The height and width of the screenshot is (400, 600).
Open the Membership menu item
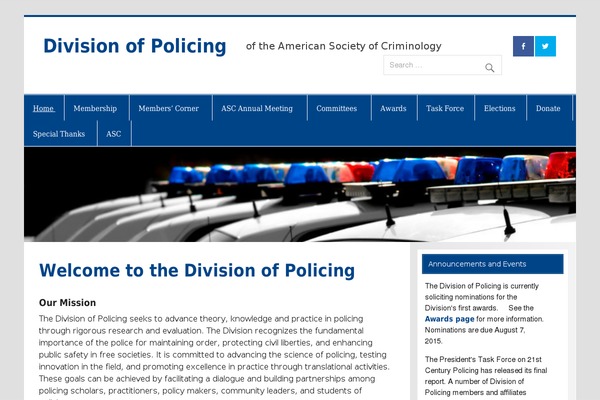(95, 108)
